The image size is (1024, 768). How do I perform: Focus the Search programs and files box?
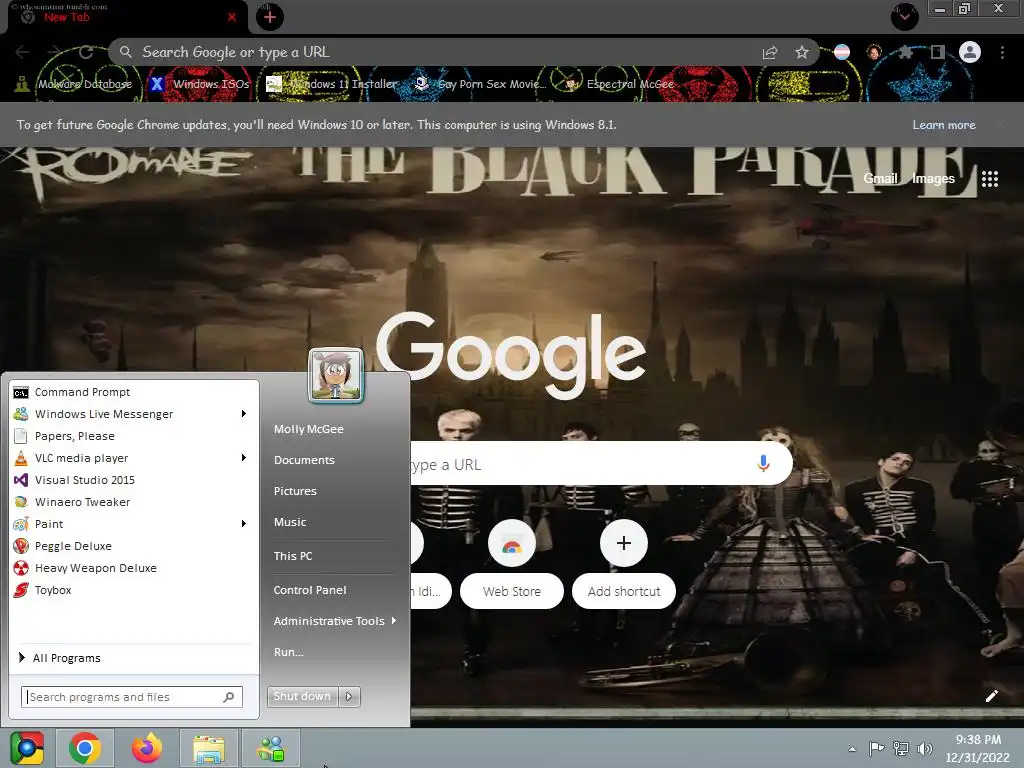pos(131,697)
